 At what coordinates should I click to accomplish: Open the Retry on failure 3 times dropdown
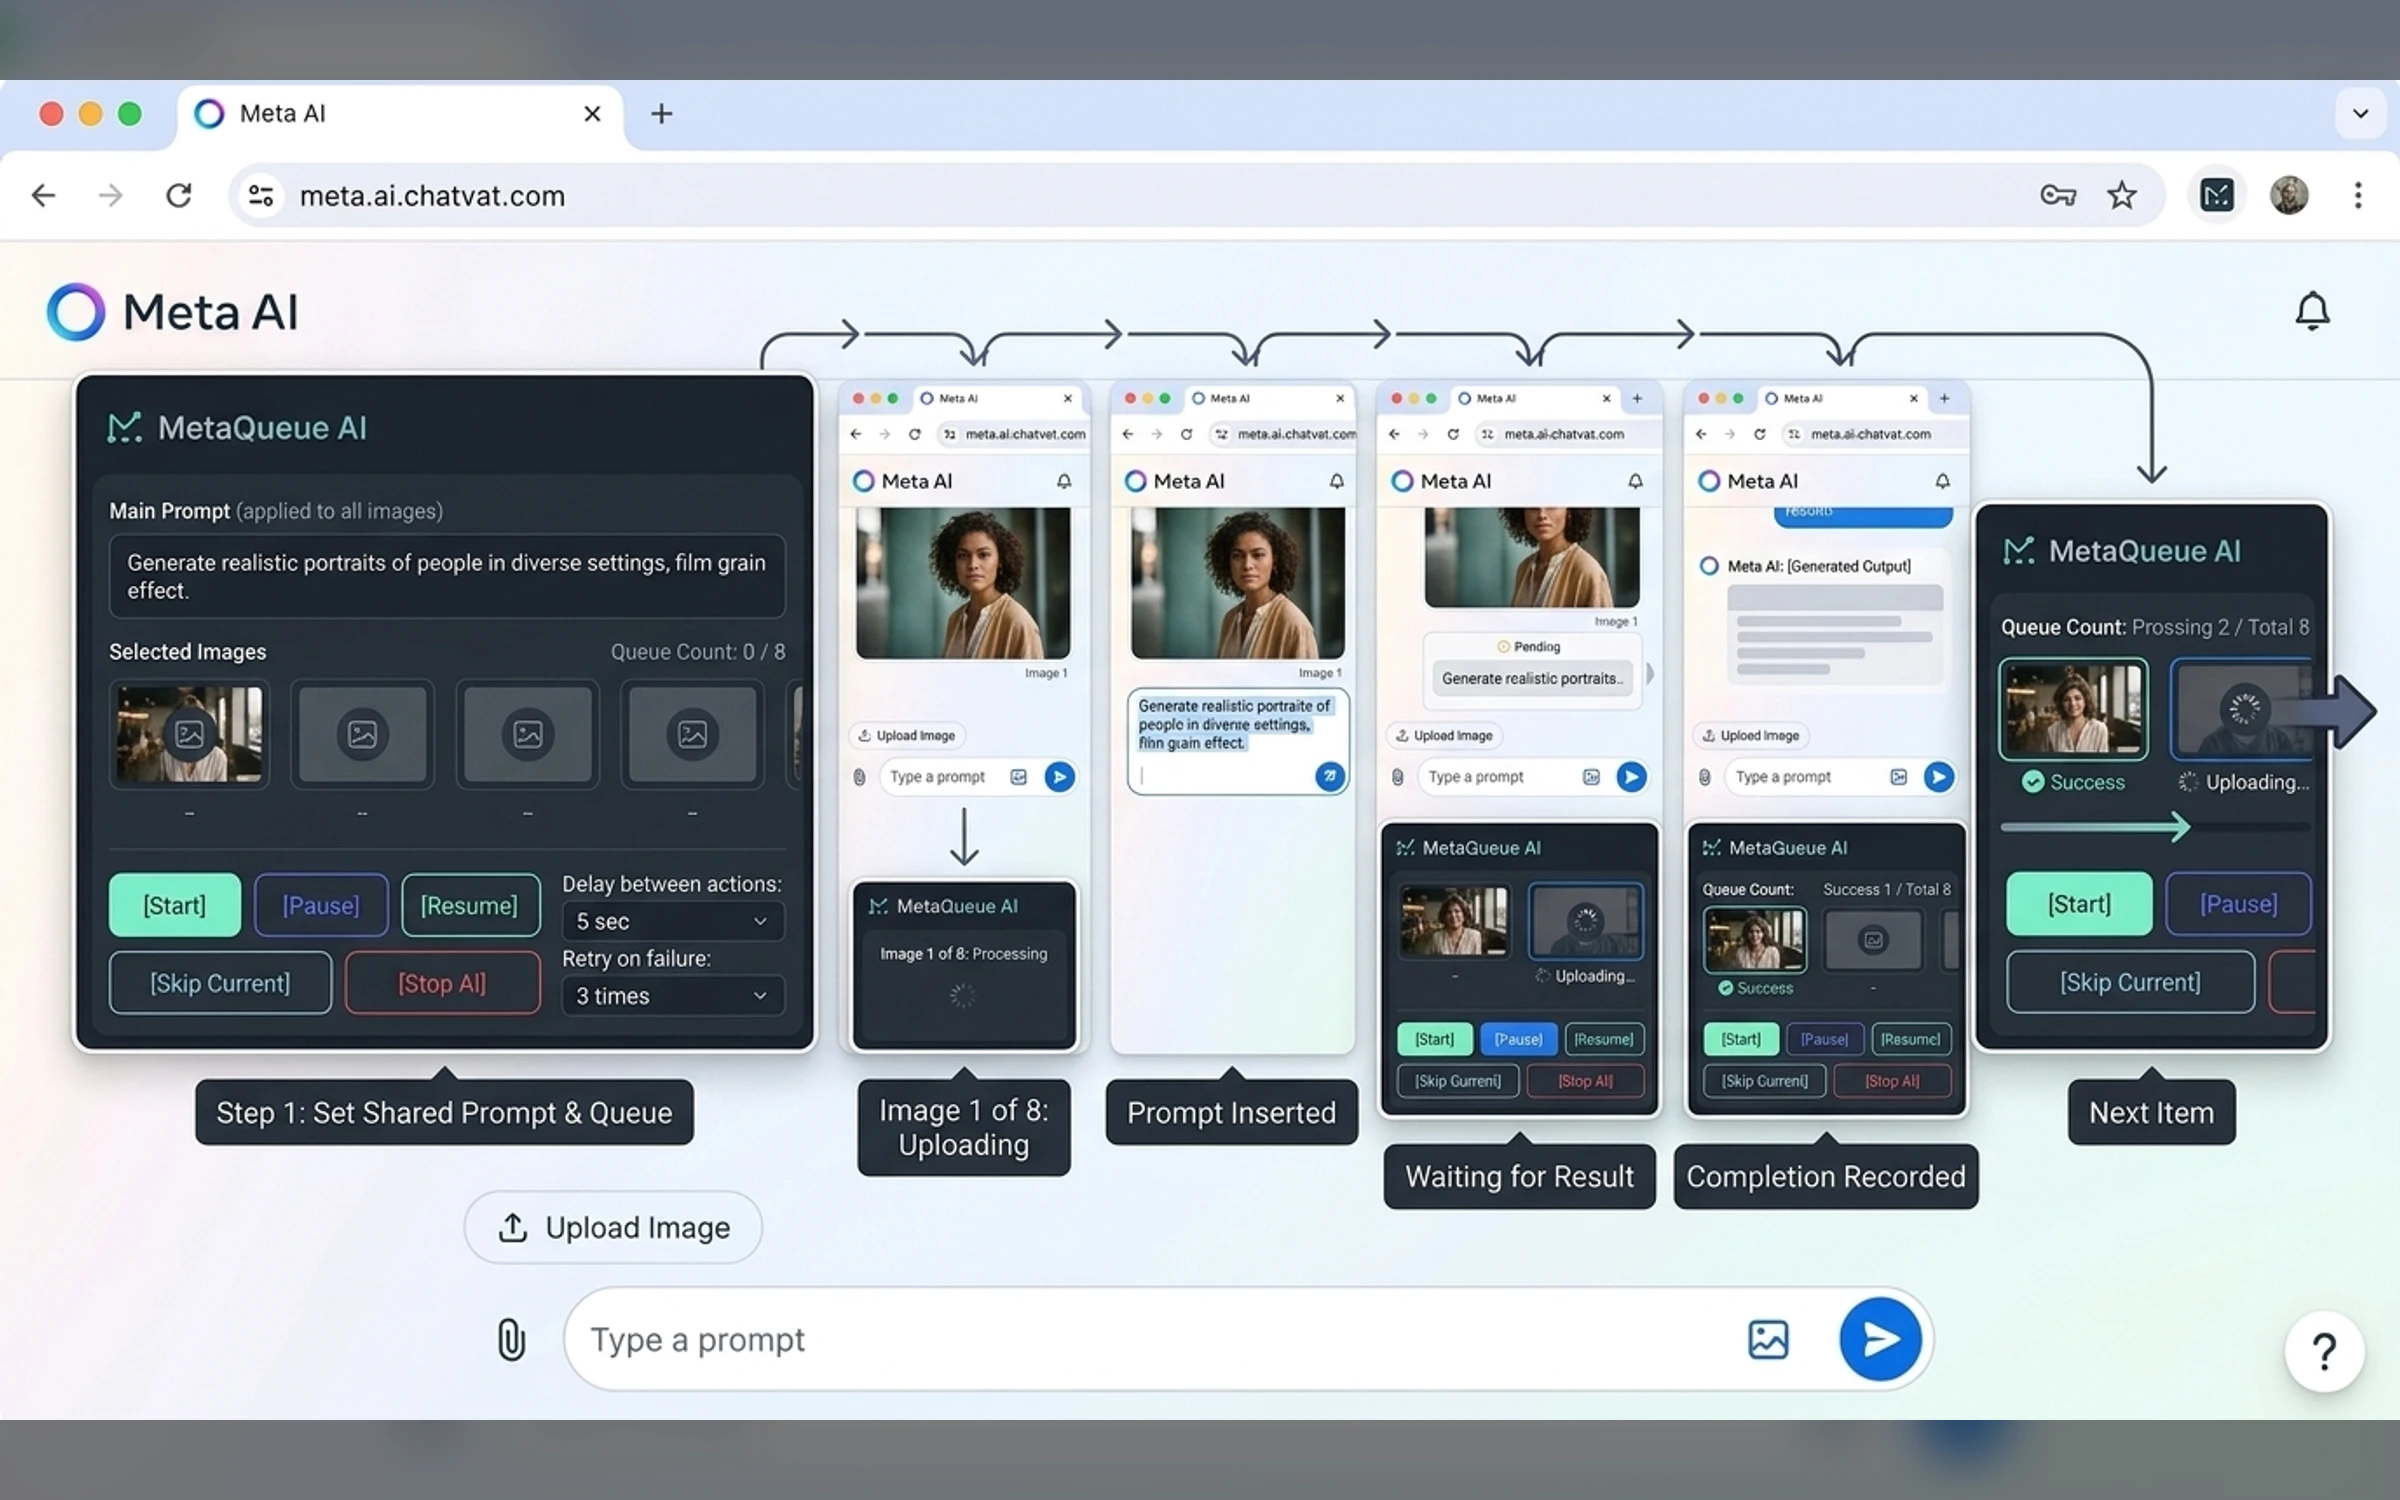coord(672,996)
